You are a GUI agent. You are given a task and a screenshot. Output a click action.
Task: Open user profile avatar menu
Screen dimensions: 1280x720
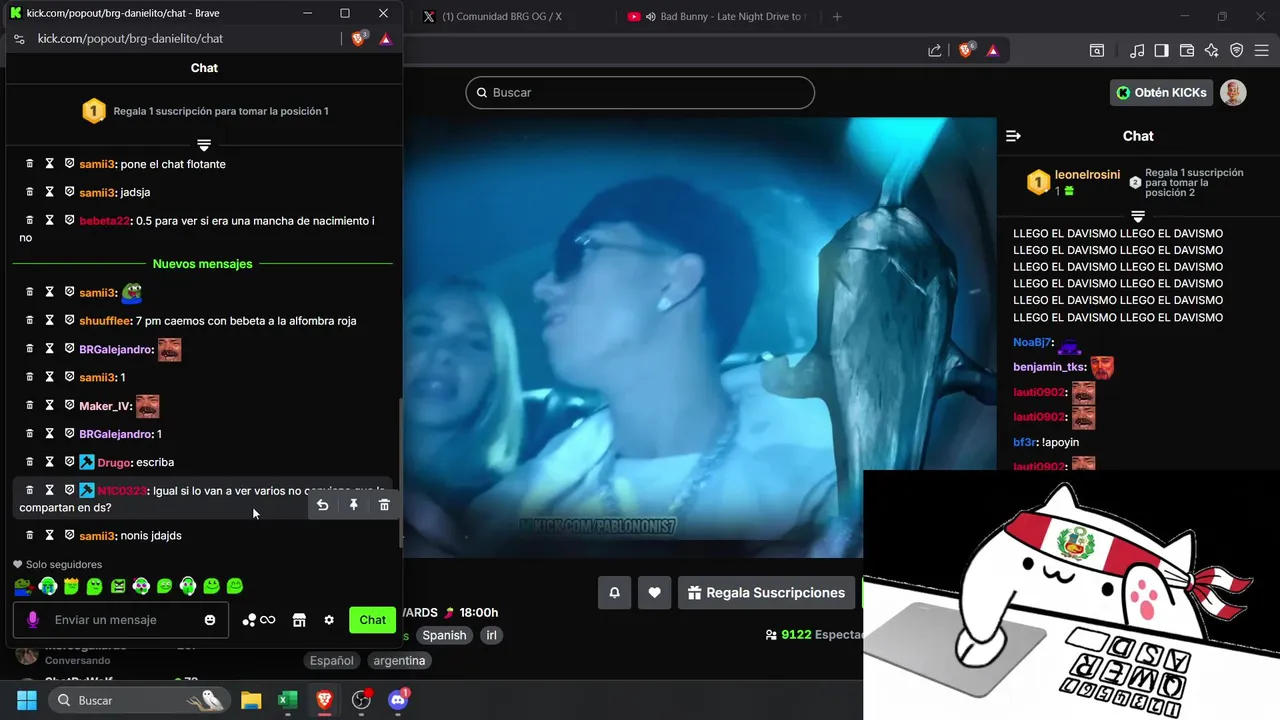1233,92
